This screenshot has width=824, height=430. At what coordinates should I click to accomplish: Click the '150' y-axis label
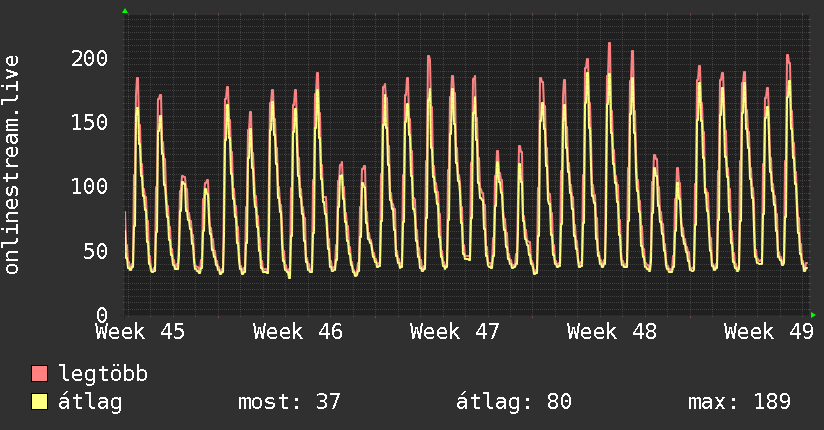pyautogui.click(x=89, y=122)
